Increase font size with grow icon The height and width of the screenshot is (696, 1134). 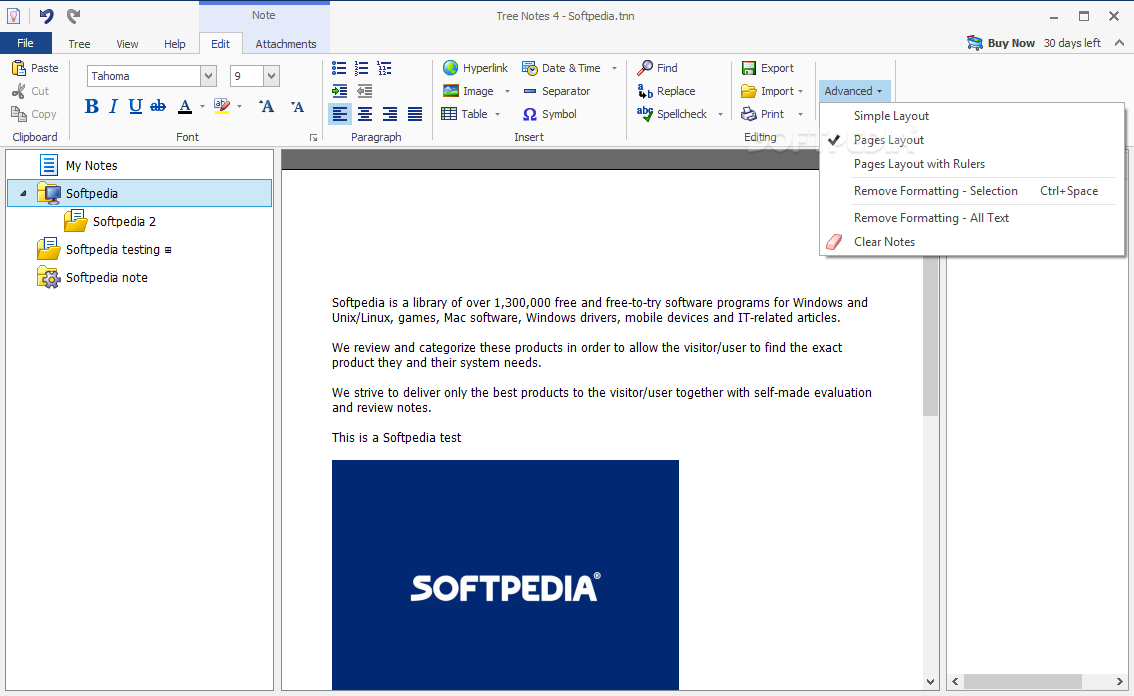pyautogui.click(x=267, y=106)
